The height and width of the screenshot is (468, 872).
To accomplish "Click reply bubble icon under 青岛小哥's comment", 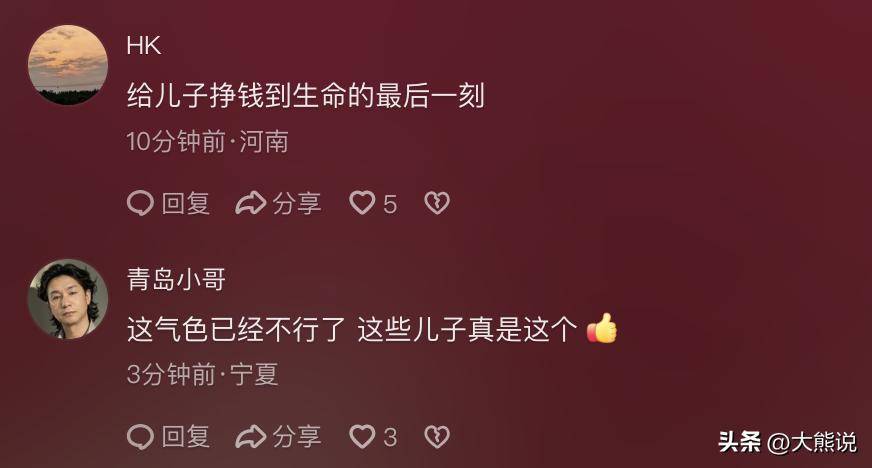I will (x=140, y=437).
